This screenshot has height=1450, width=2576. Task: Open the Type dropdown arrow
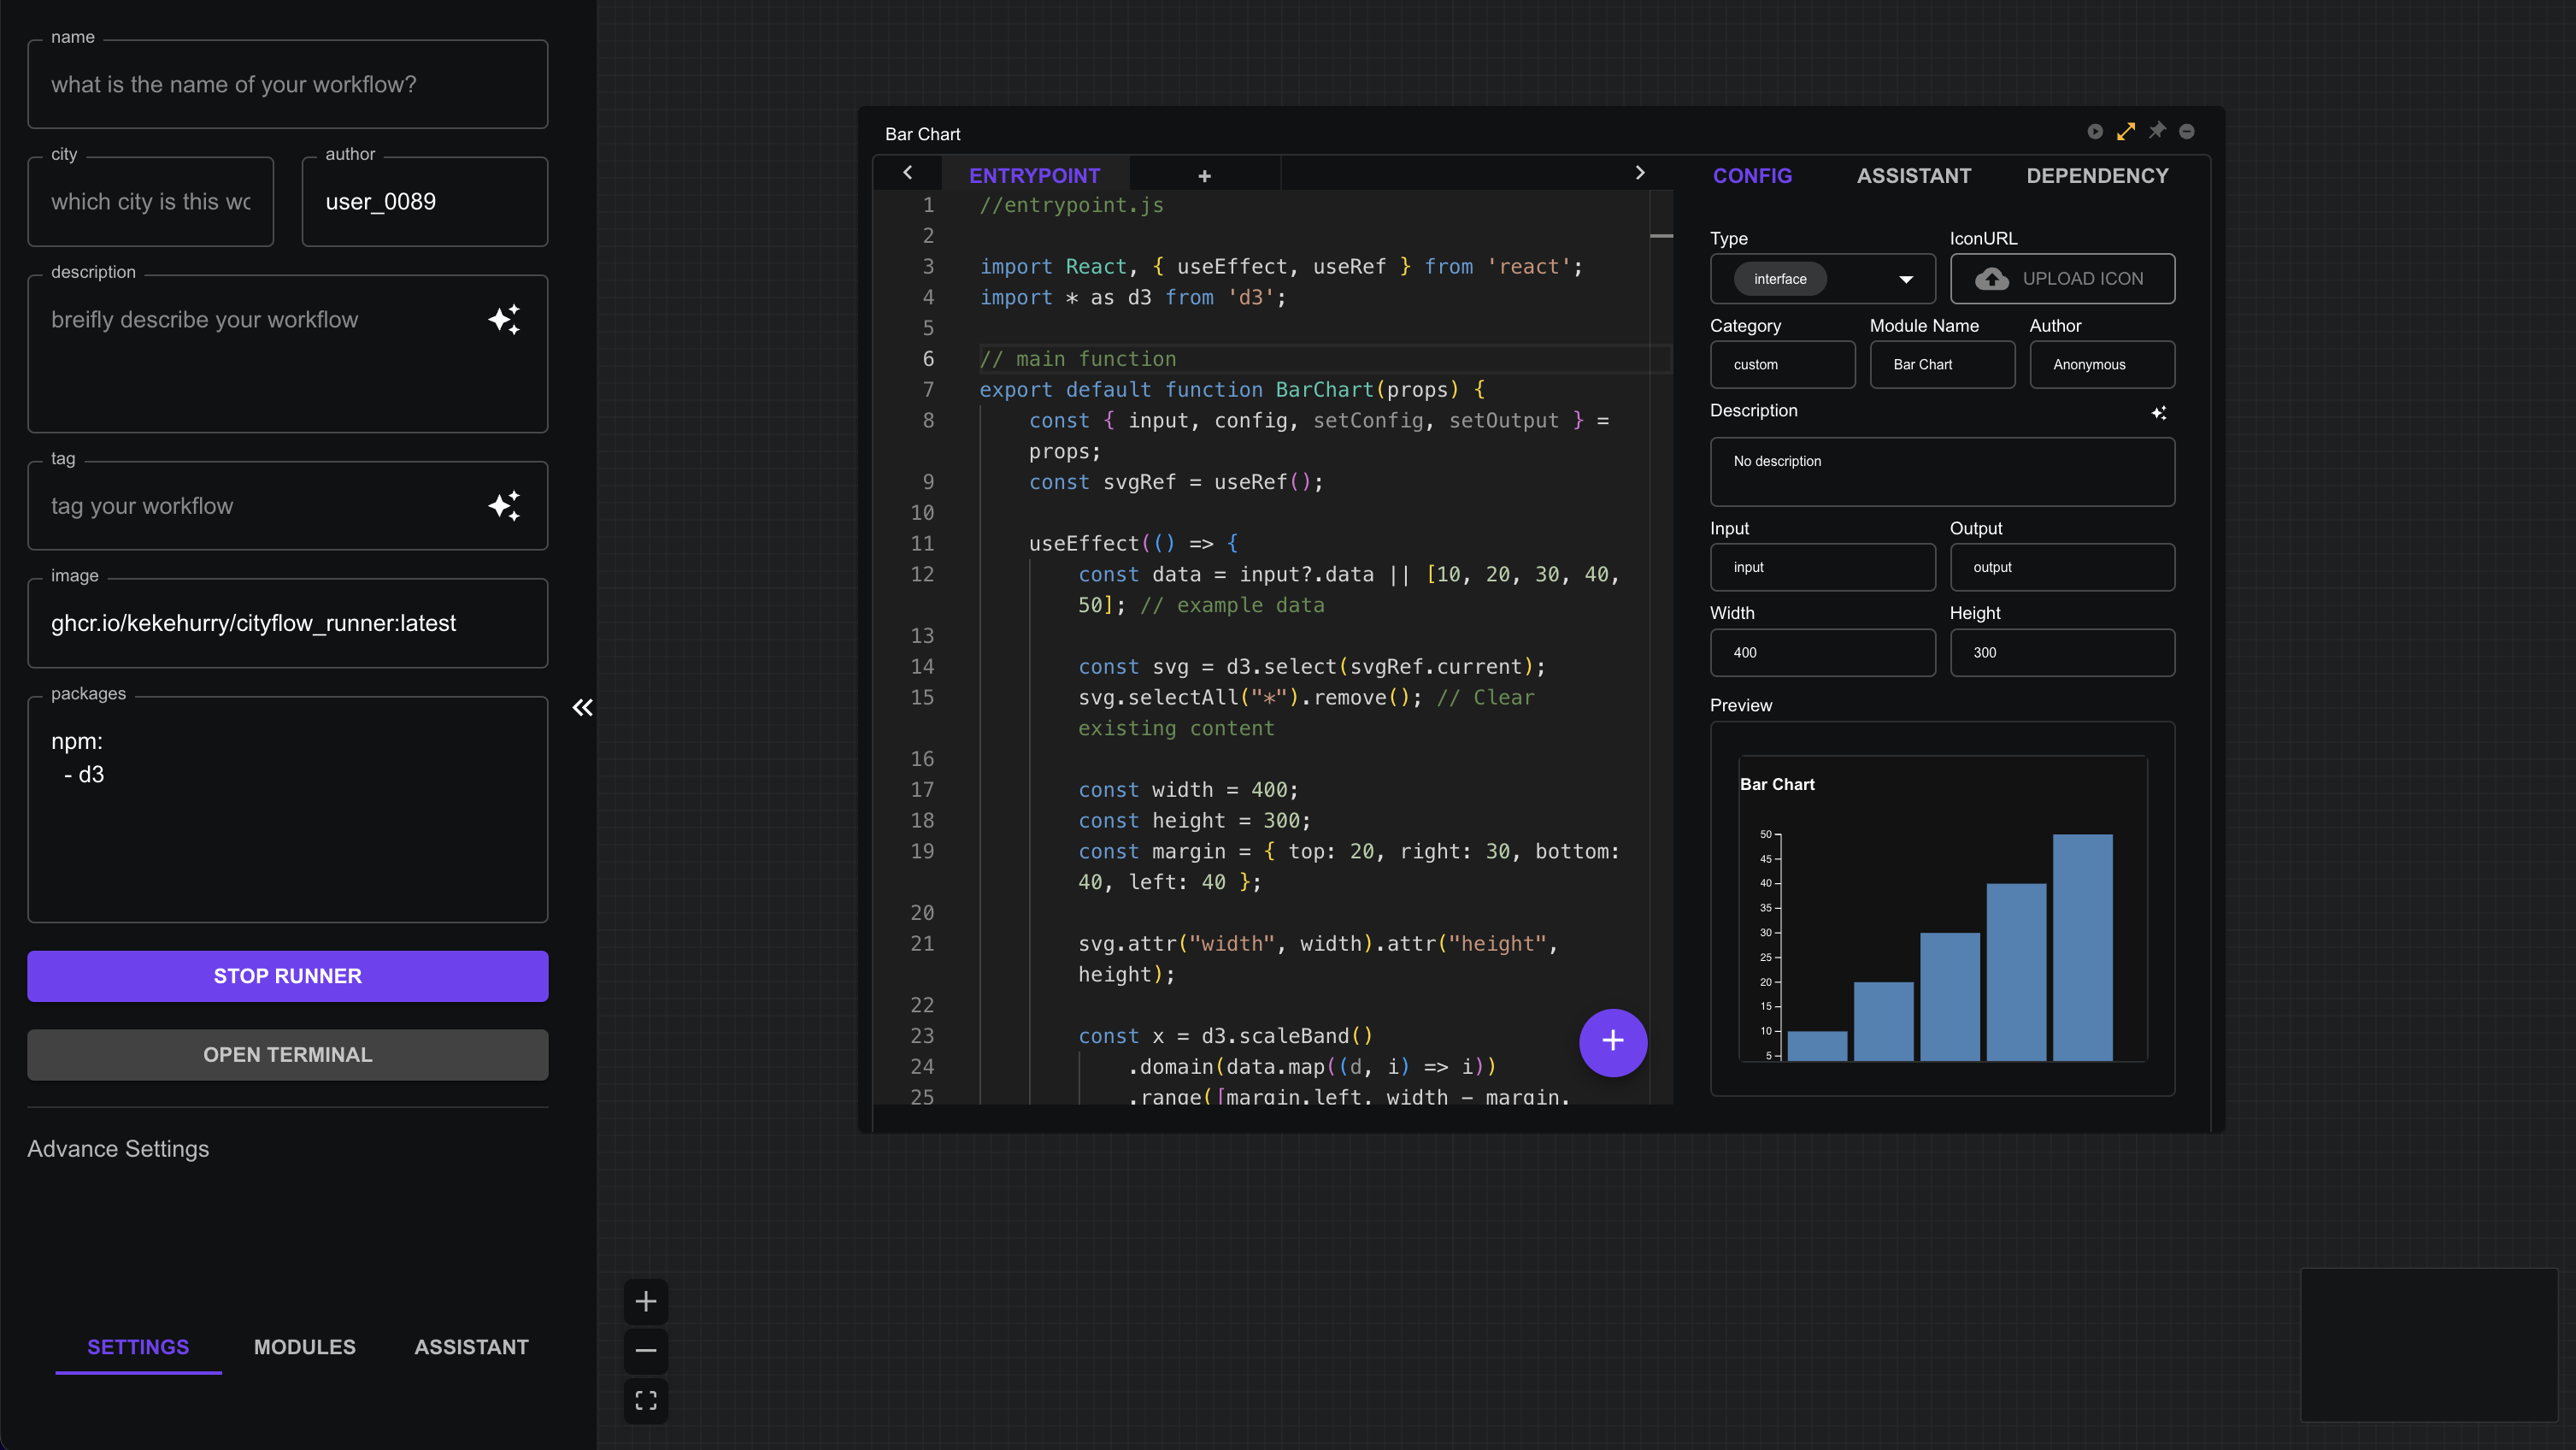click(x=1906, y=279)
